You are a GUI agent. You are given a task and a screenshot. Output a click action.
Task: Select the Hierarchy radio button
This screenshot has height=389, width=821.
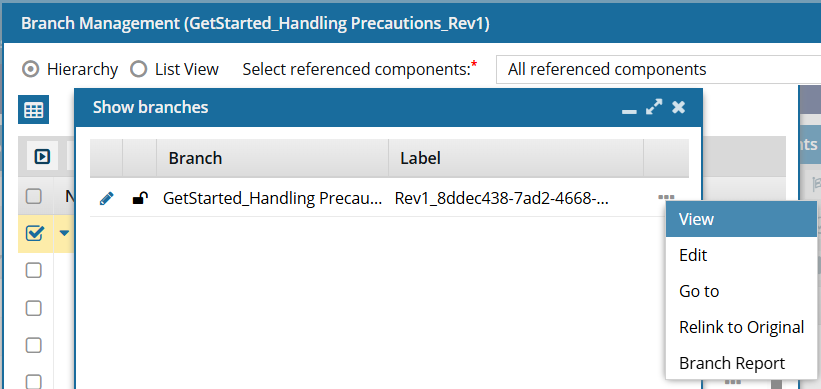click(x=31, y=69)
